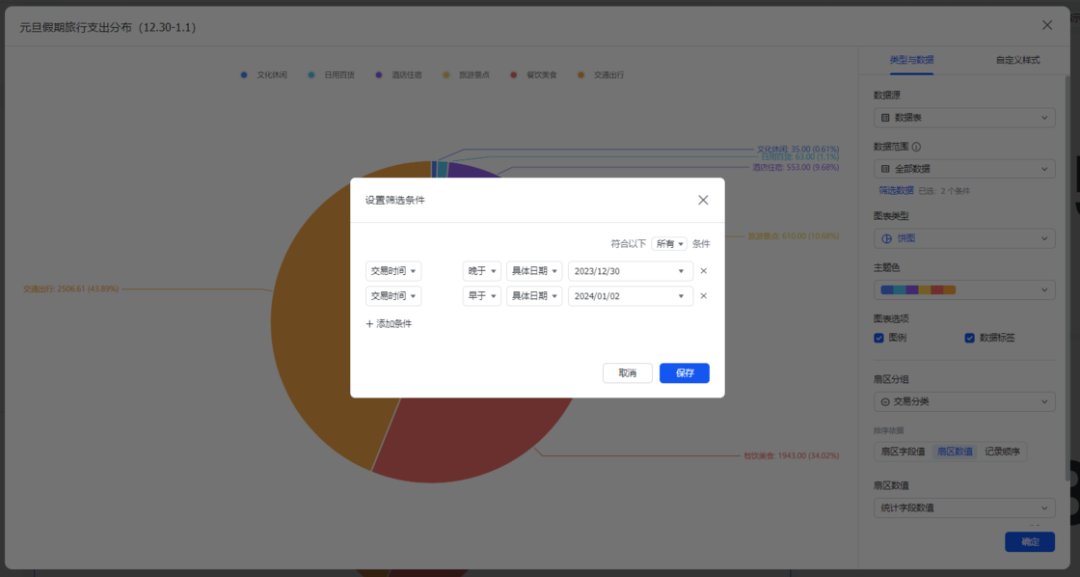Delete the 晚于 2023/12/30 filter condition
The height and width of the screenshot is (577, 1080).
click(x=703, y=271)
